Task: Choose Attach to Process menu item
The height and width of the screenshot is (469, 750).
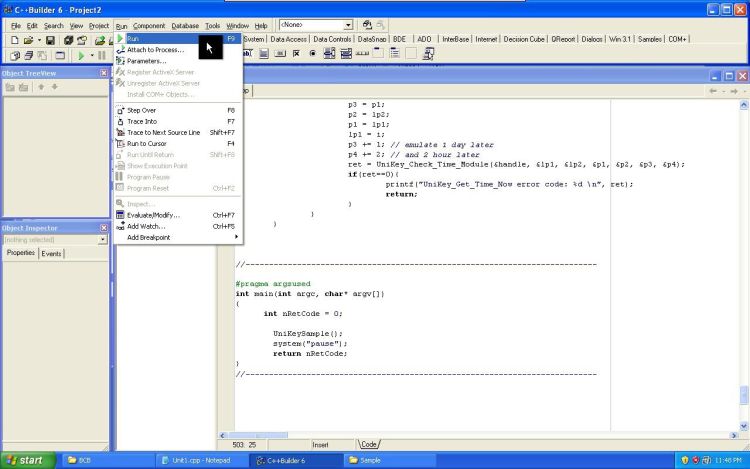Action: coord(178,50)
